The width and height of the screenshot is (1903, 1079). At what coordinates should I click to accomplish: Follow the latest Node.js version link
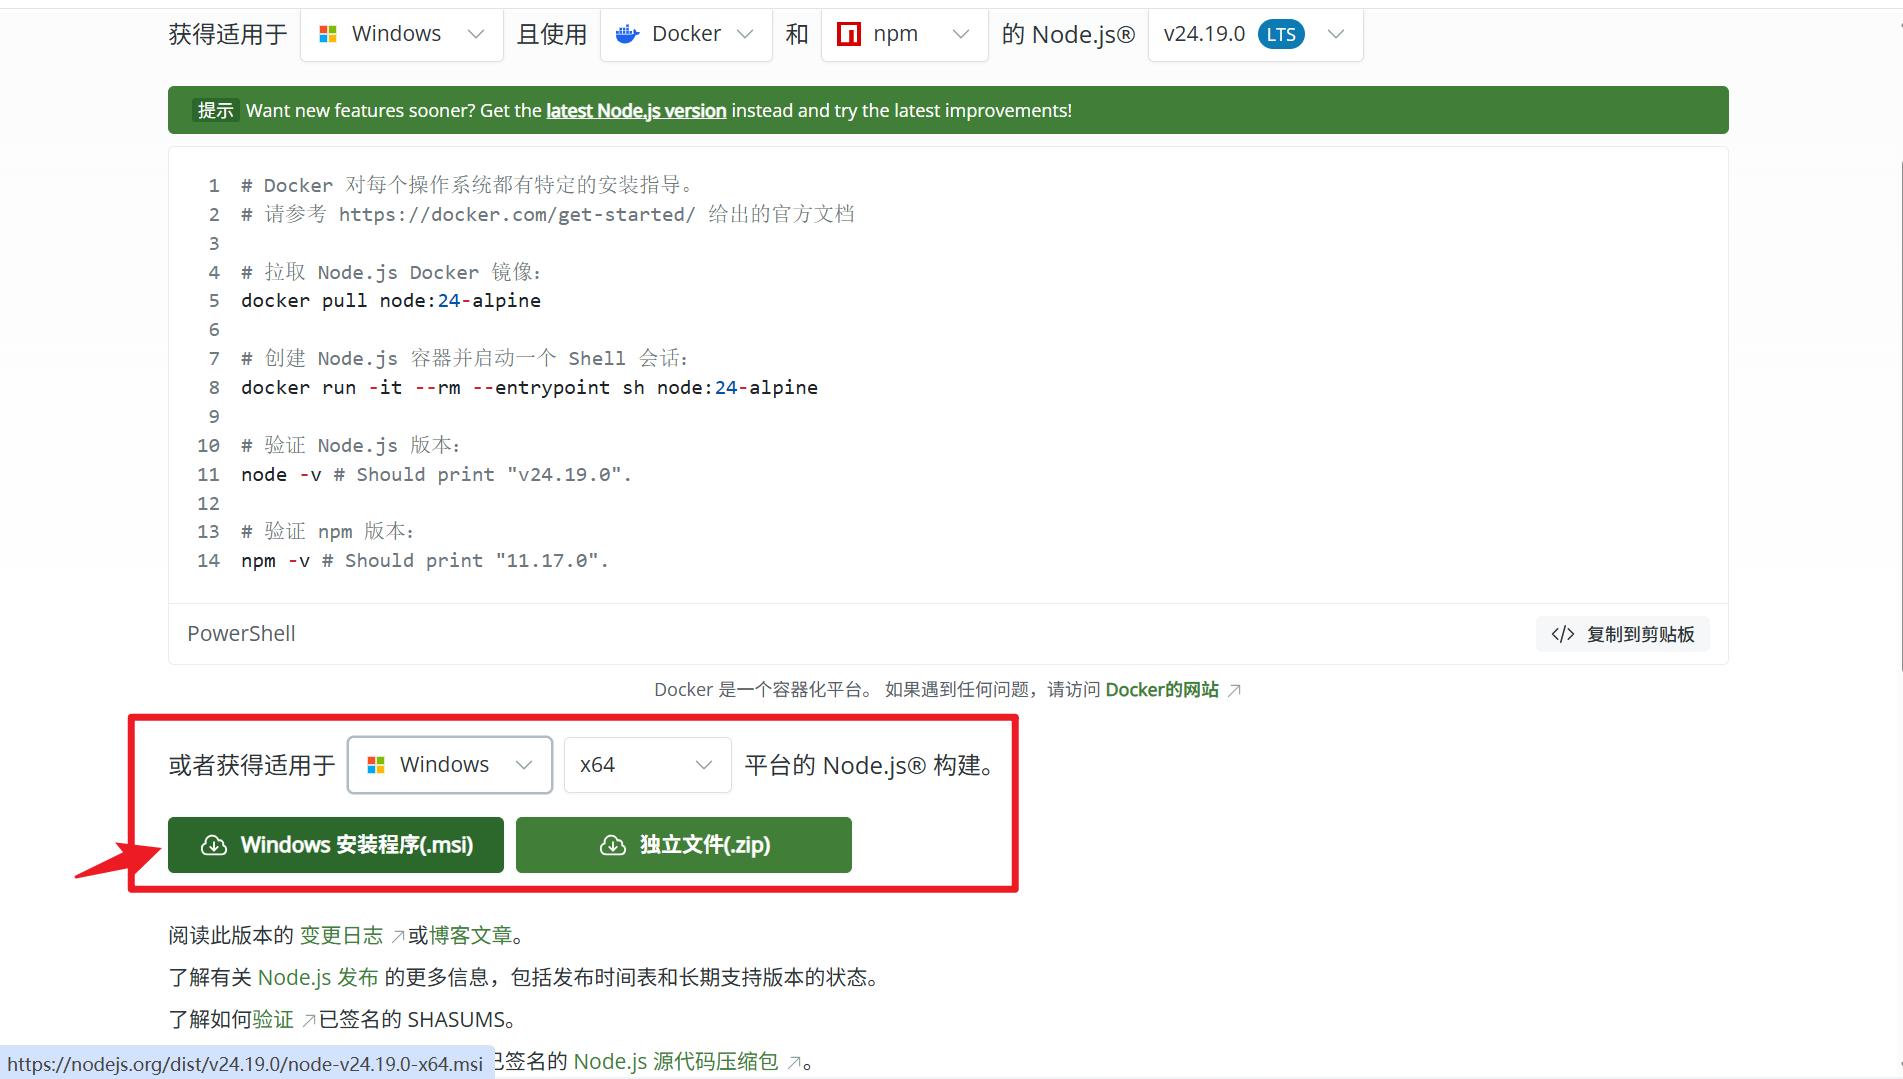636,111
